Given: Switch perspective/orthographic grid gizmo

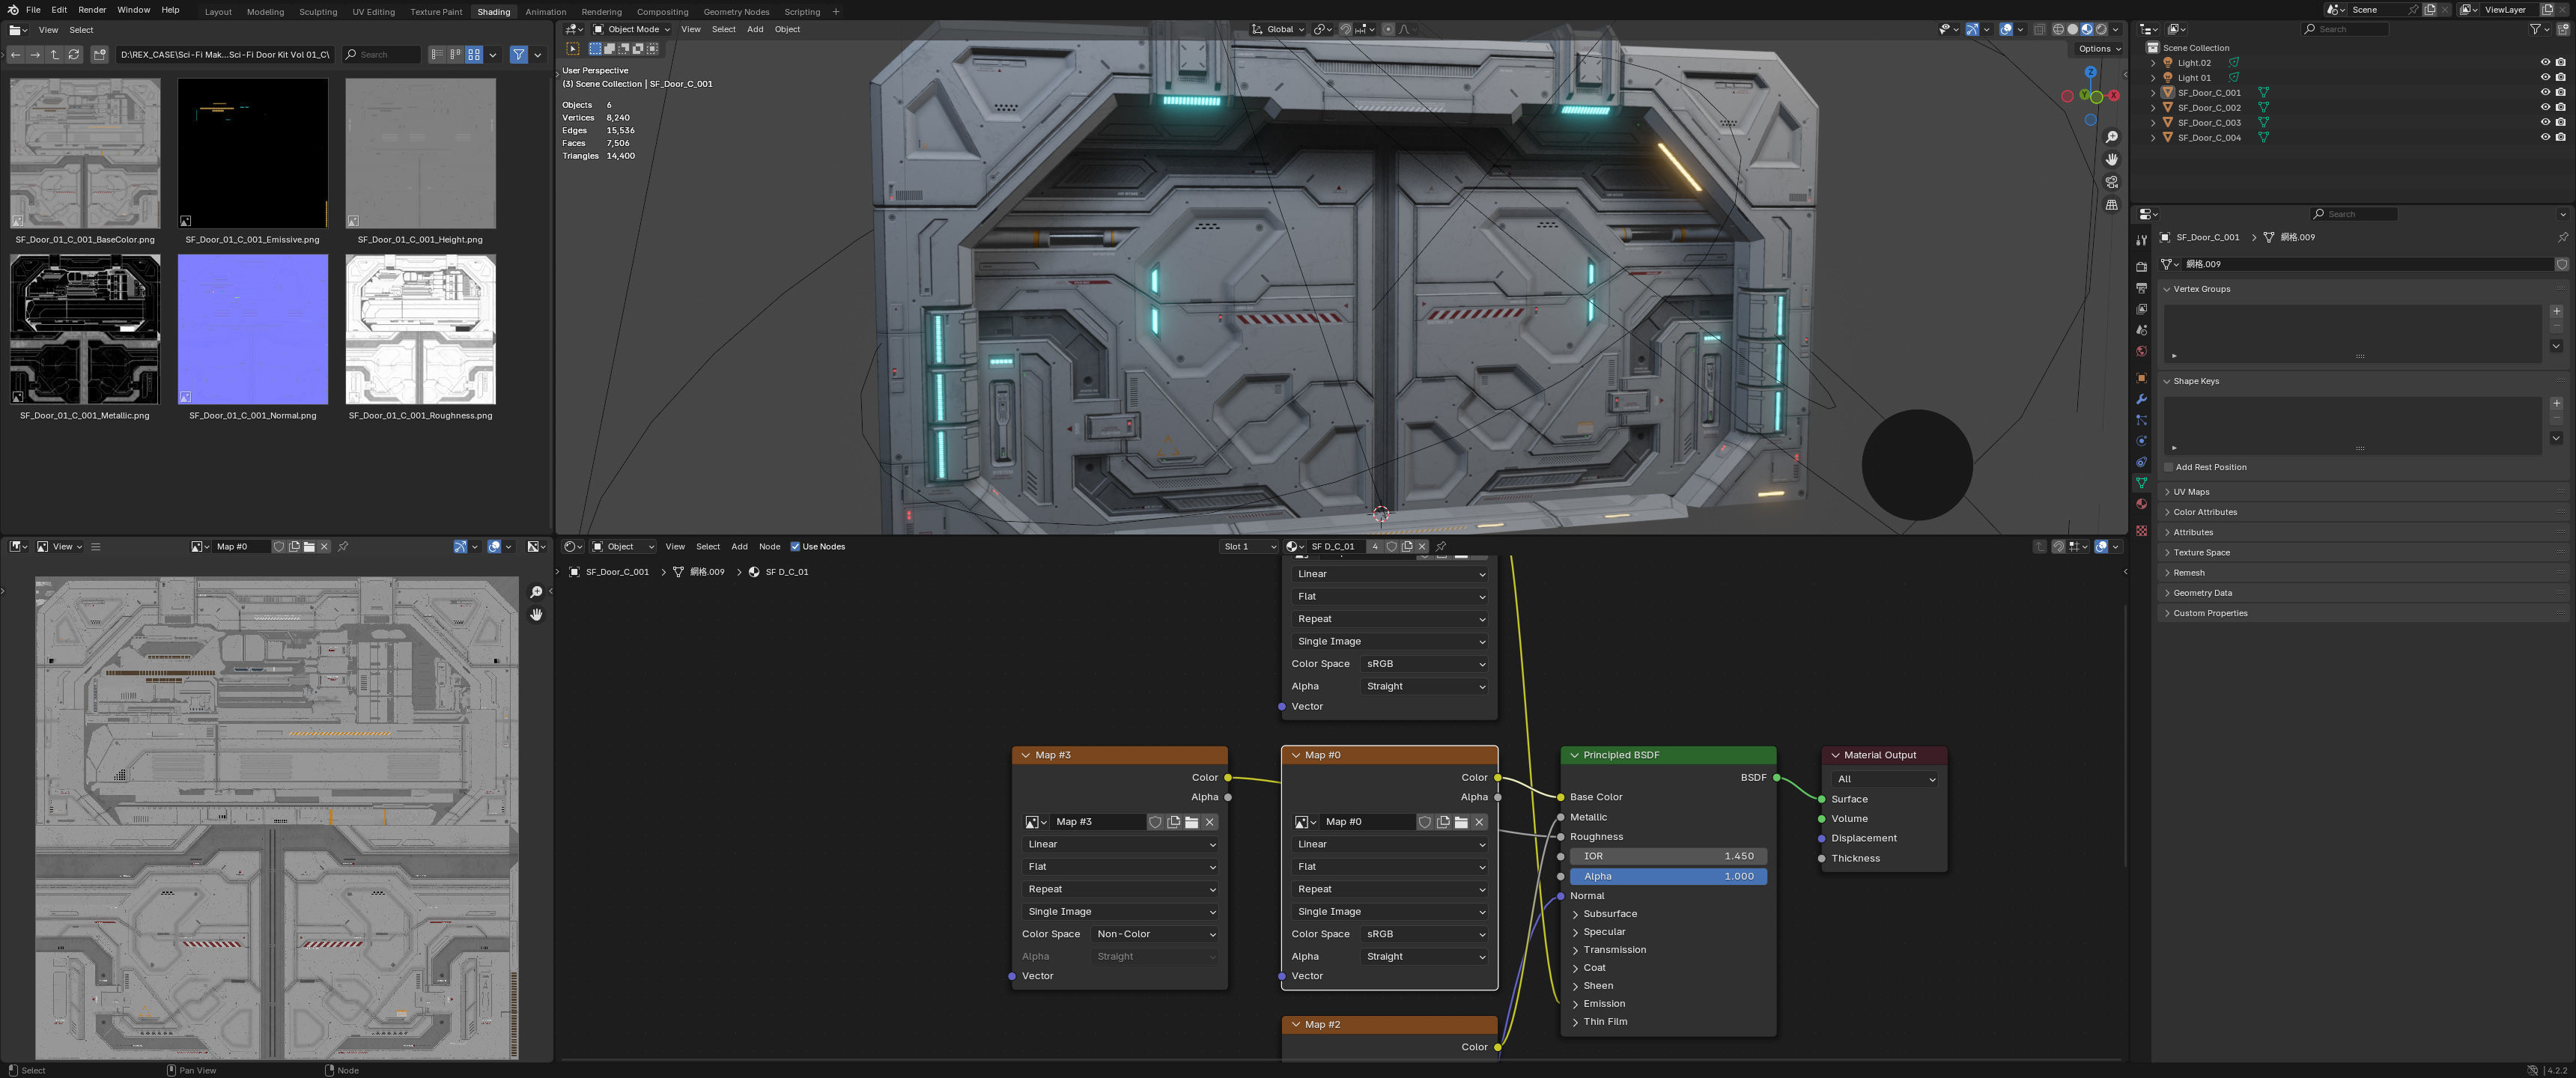Looking at the screenshot, I should 2111,205.
